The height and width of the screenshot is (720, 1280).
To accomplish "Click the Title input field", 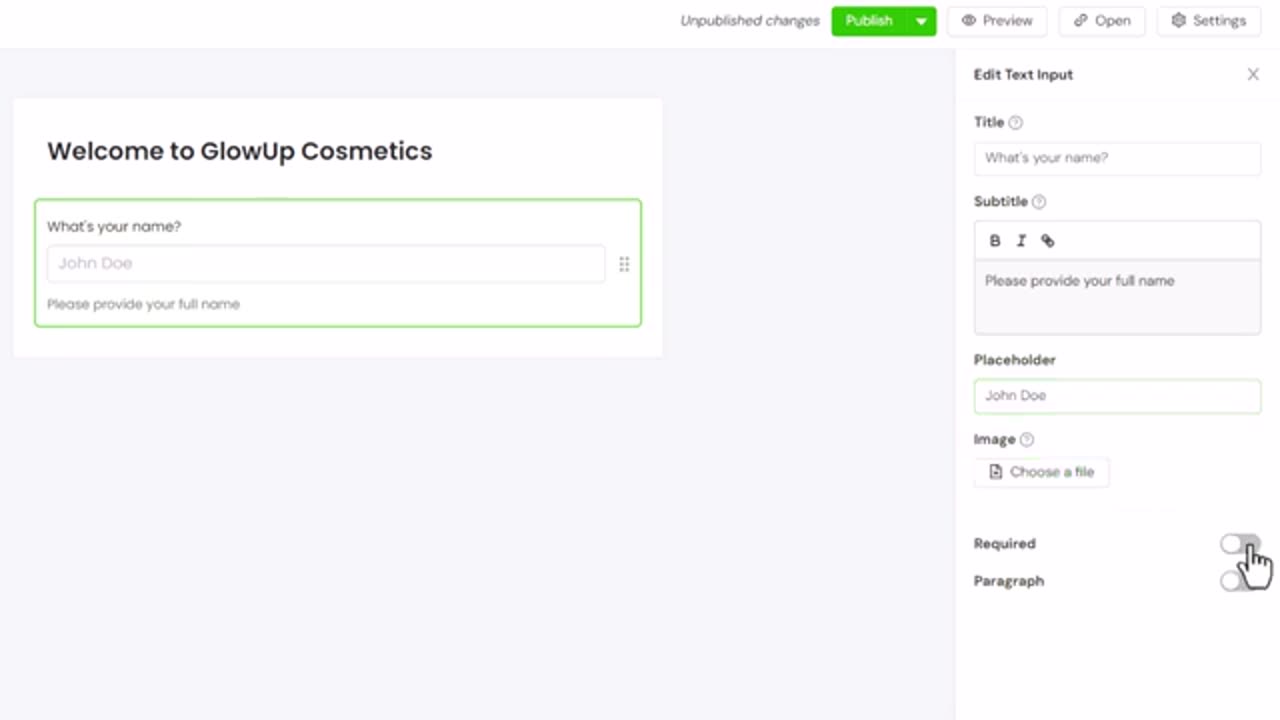I will 1117,158.
